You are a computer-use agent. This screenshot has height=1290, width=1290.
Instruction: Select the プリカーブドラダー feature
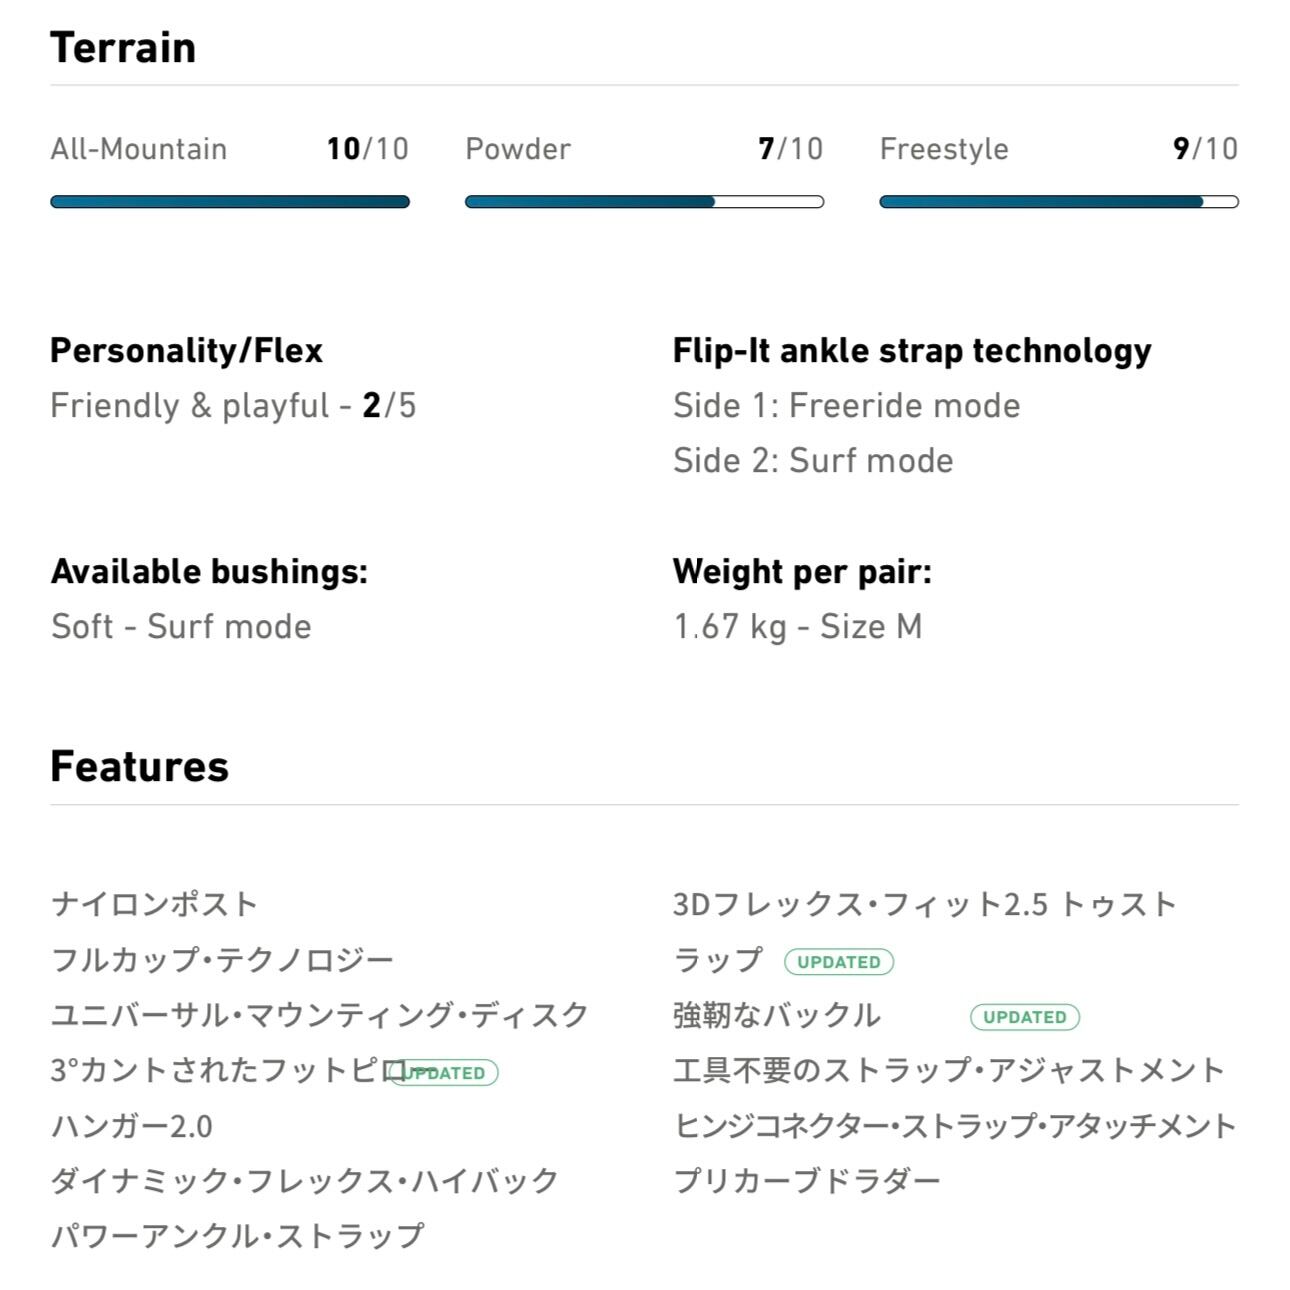point(807,1181)
